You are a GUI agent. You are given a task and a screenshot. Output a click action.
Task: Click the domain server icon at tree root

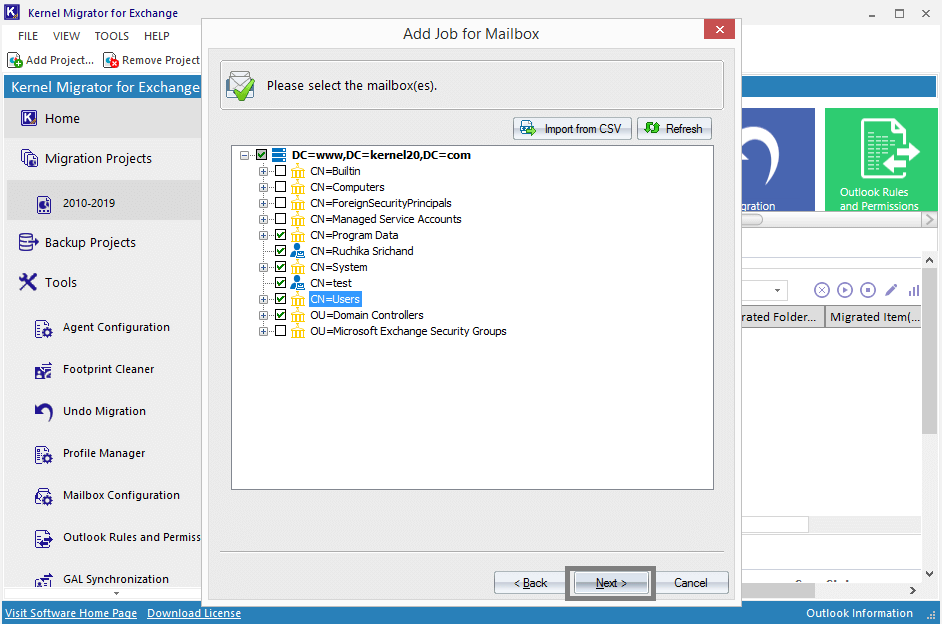pyautogui.click(x=279, y=155)
